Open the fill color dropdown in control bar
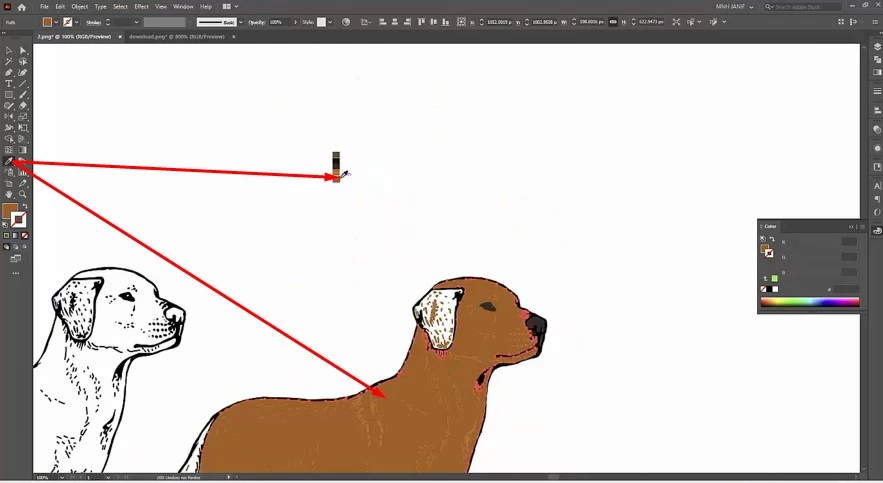 click(x=56, y=22)
